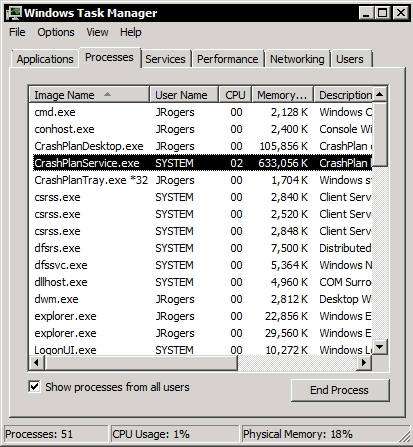Switch to the Applications tab
Image resolution: width=413 pixels, height=447 pixels.
(45, 59)
